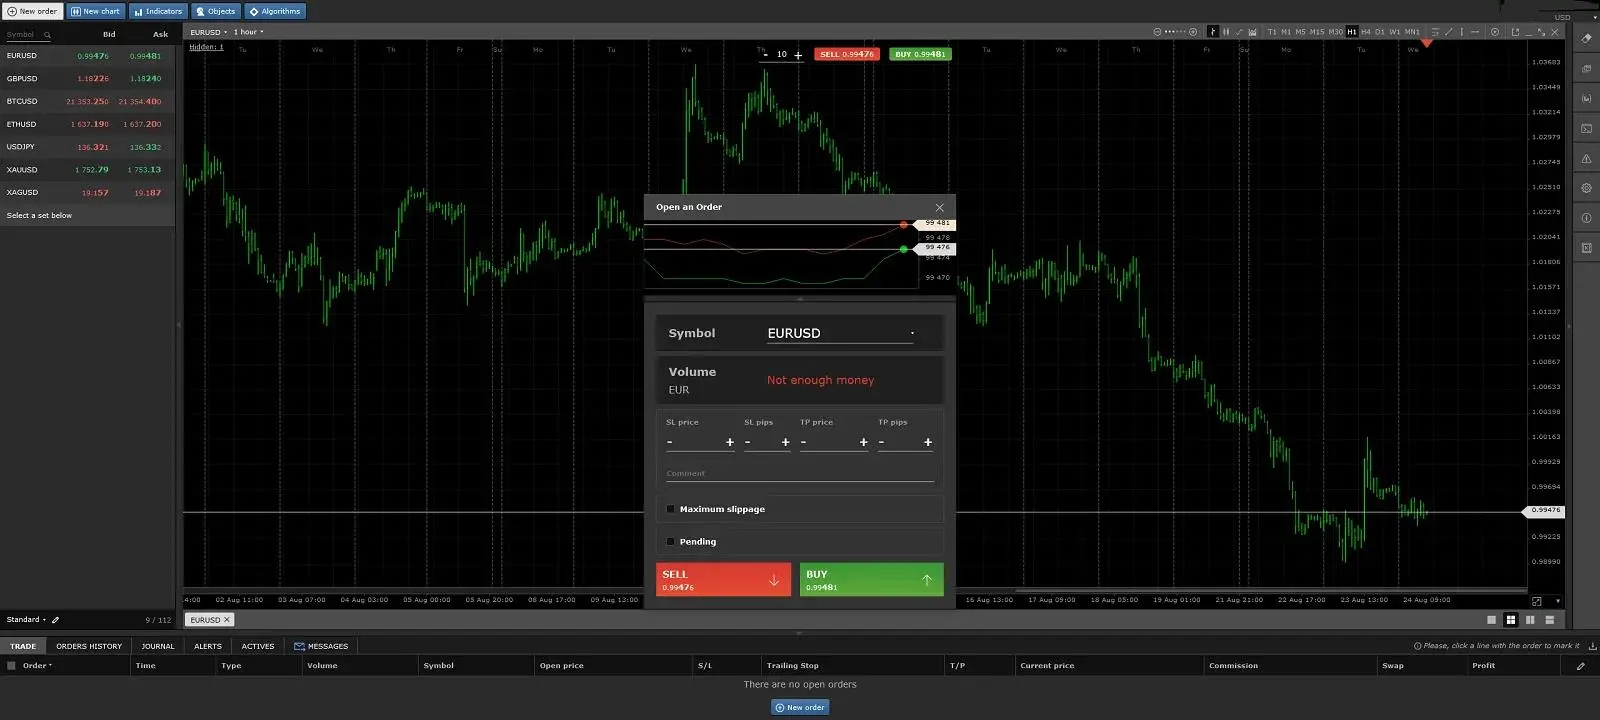
Task: Close the Open an Order dialog
Action: pos(939,208)
